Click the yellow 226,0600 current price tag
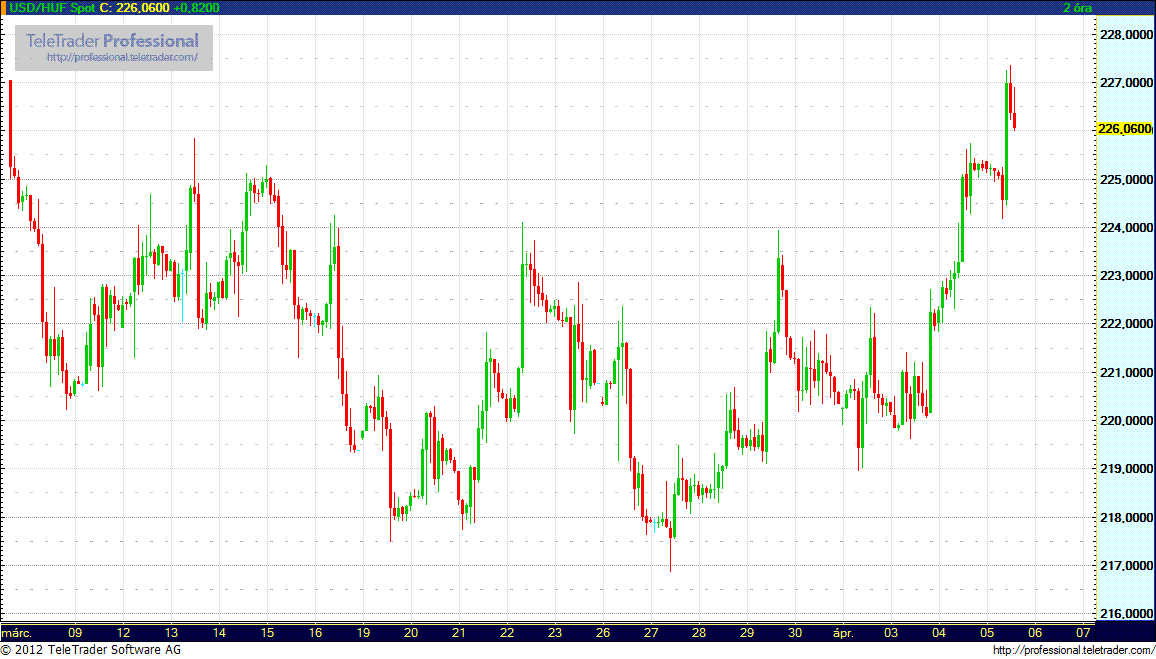The image size is (1156, 659). coord(1124,129)
